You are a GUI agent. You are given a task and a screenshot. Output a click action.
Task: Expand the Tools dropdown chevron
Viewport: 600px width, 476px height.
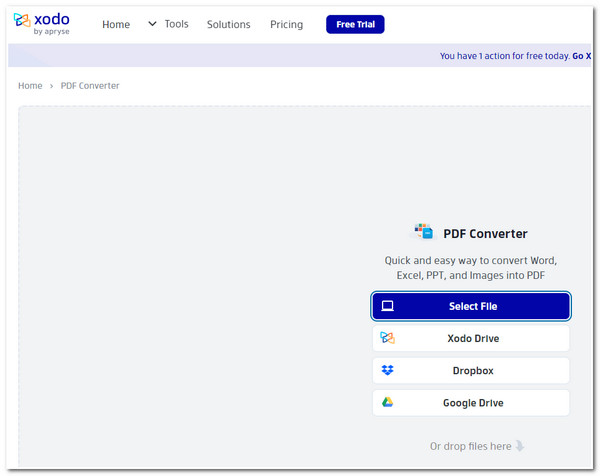[x=152, y=24]
